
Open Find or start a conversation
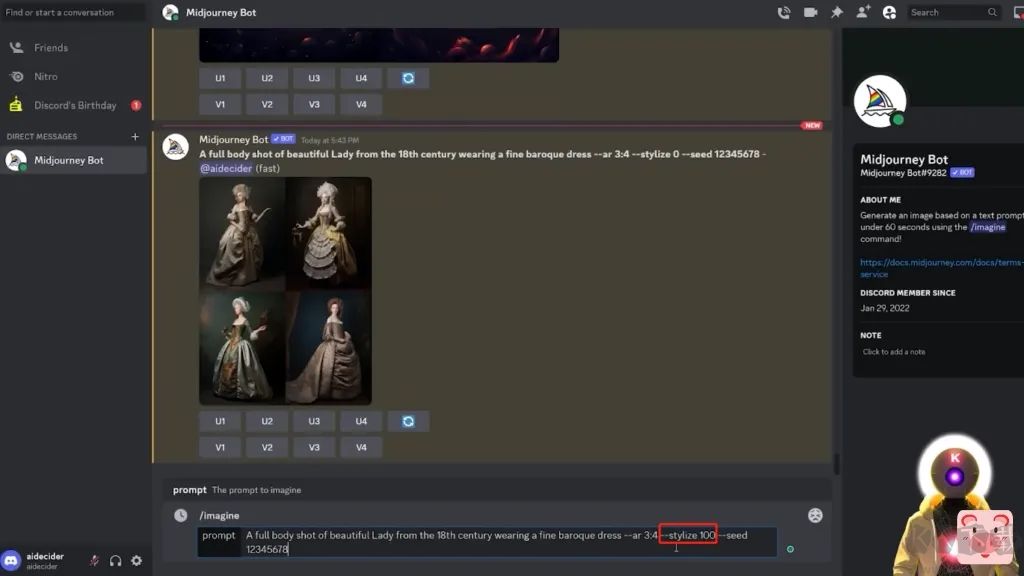click(x=73, y=12)
